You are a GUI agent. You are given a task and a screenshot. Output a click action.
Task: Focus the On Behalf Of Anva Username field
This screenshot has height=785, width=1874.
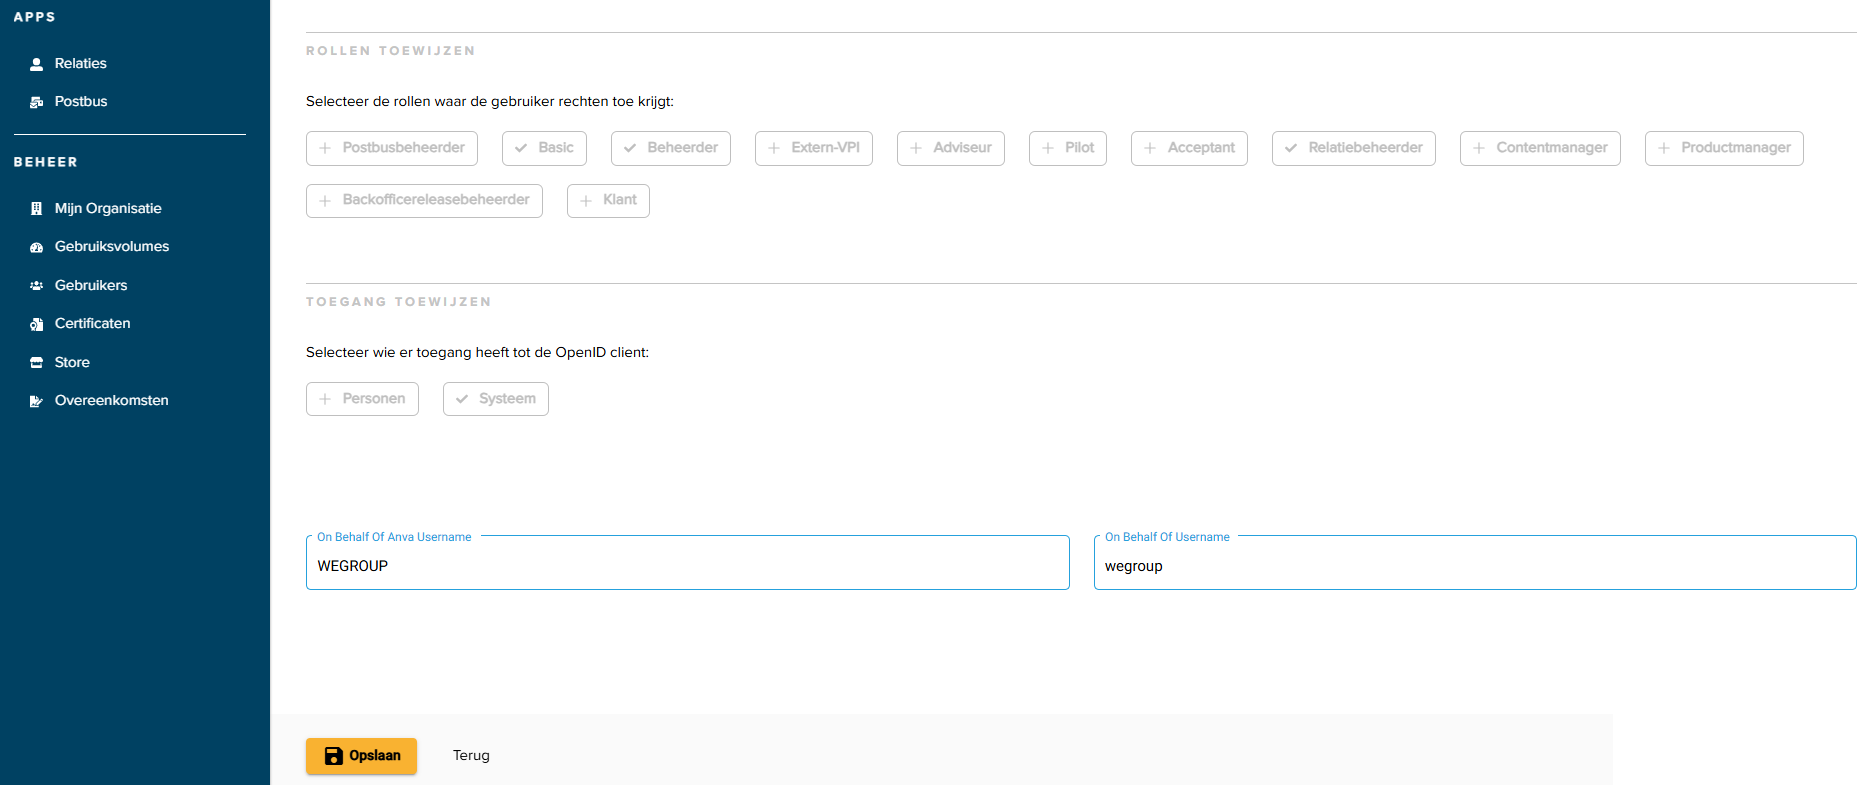pos(688,563)
